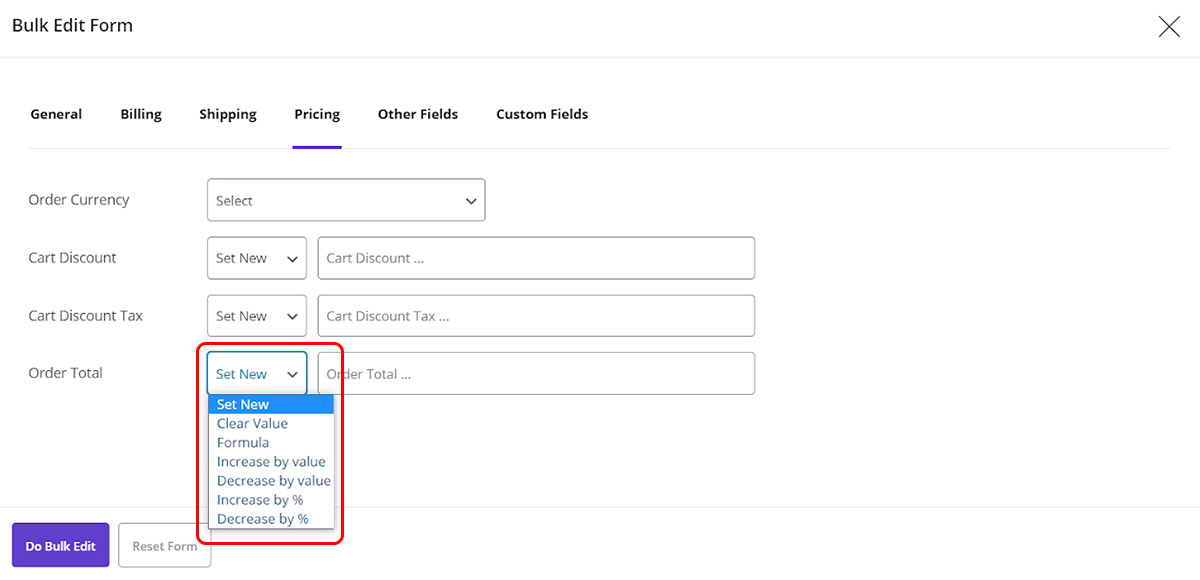Open Cart Discount operation dropdown

tap(257, 258)
